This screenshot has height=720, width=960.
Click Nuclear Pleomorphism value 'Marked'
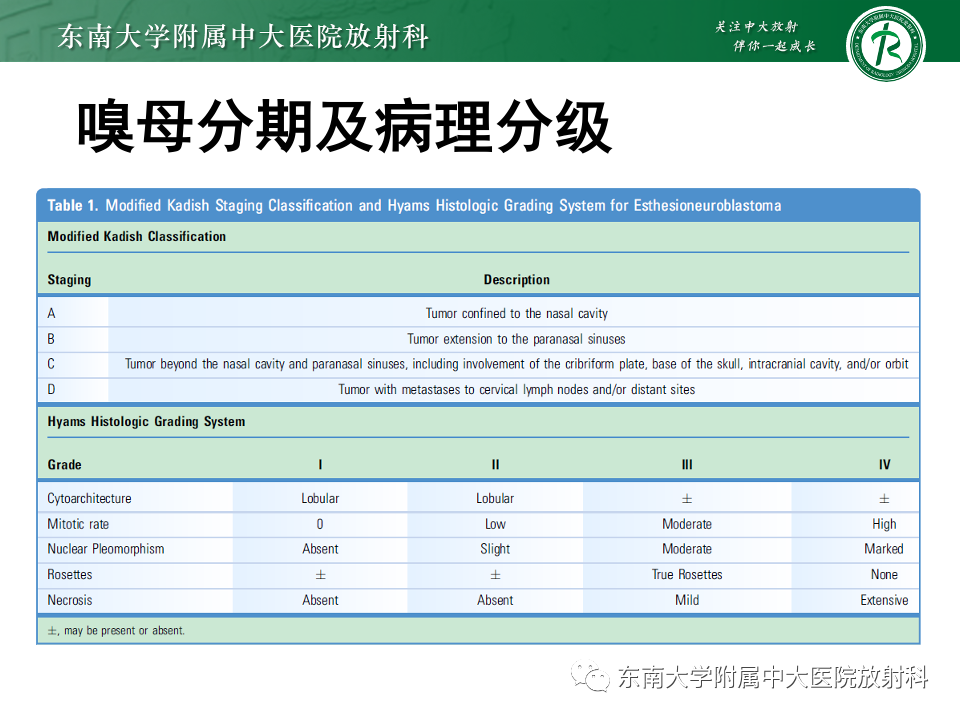click(x=884, y=549)
